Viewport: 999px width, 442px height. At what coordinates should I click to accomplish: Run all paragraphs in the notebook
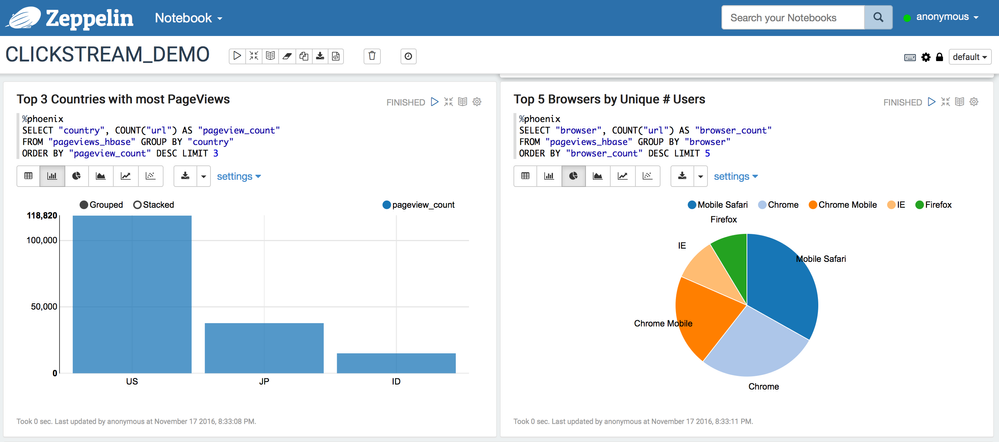coord(237,56)
